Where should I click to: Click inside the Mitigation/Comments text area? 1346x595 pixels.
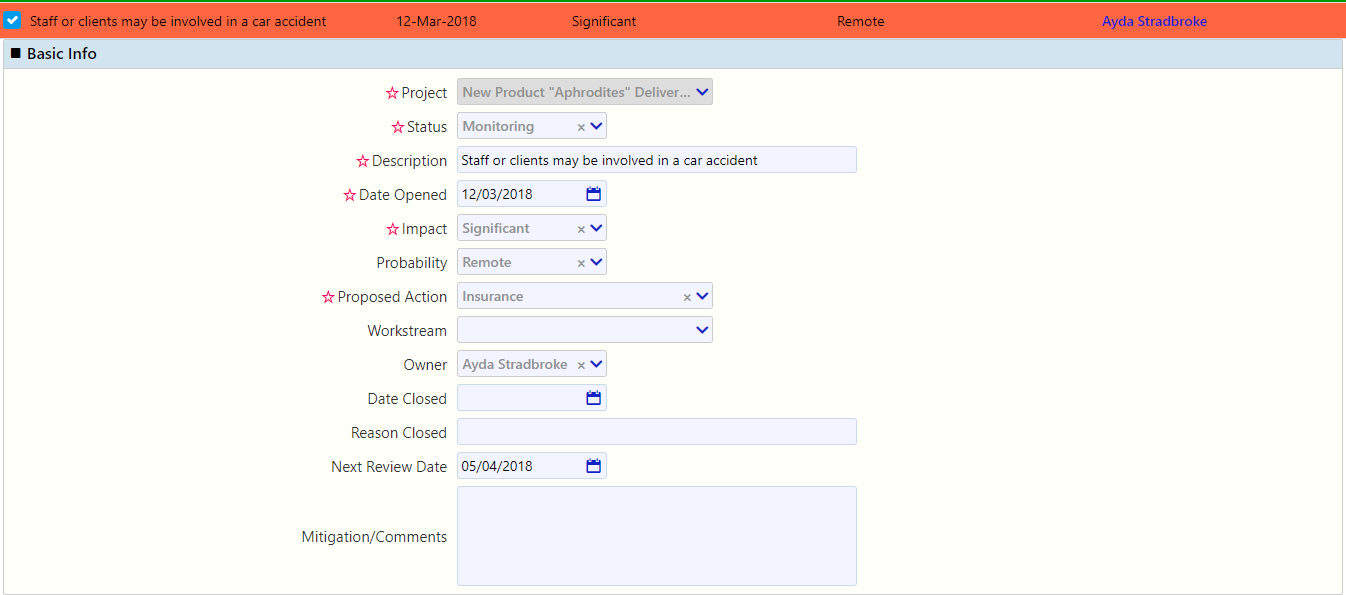[x=656, y=535]
